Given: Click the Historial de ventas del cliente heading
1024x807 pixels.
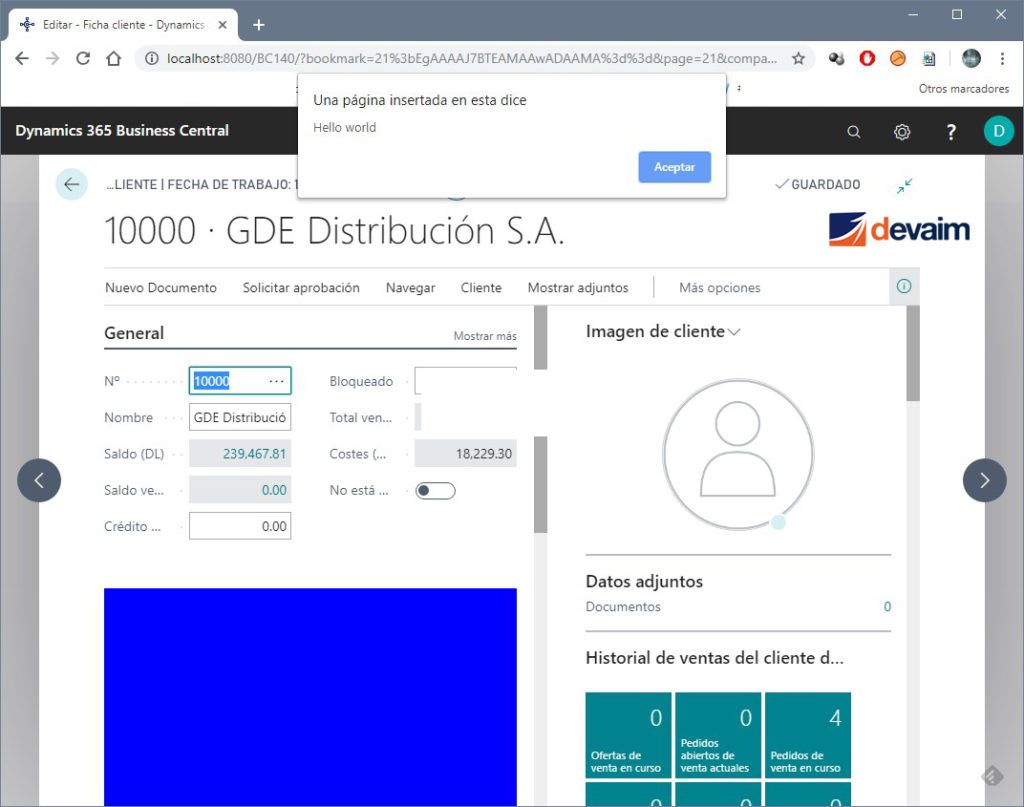Looking at the screenshot, I should tap(714, 657).
